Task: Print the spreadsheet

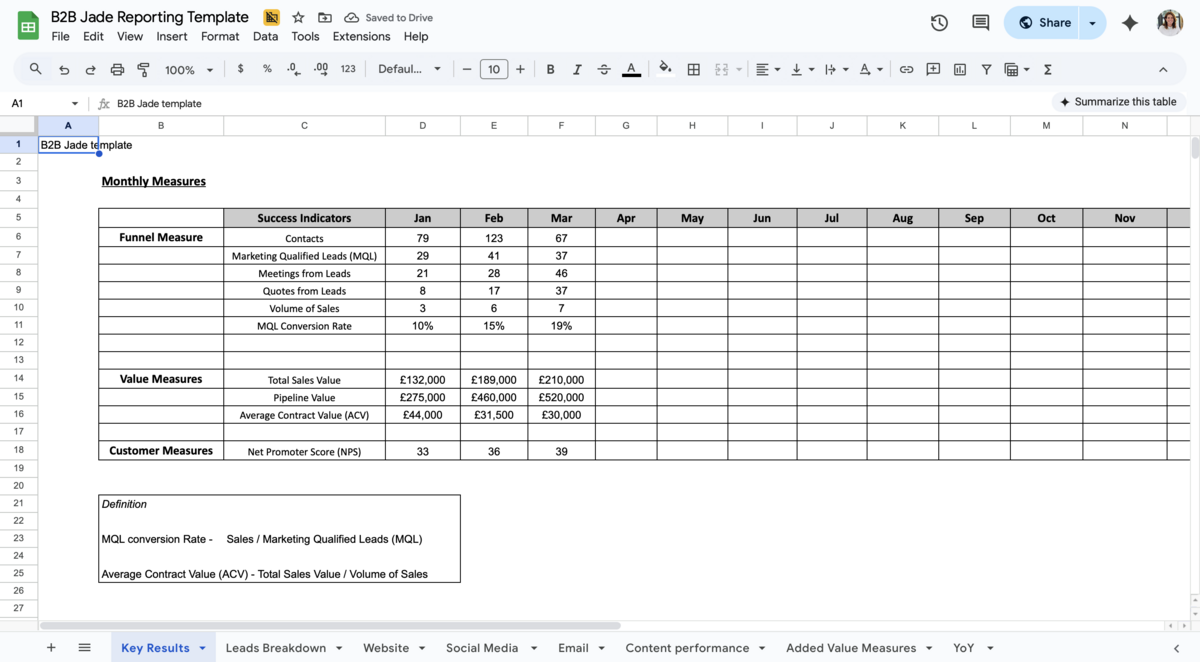Action: 117,69
